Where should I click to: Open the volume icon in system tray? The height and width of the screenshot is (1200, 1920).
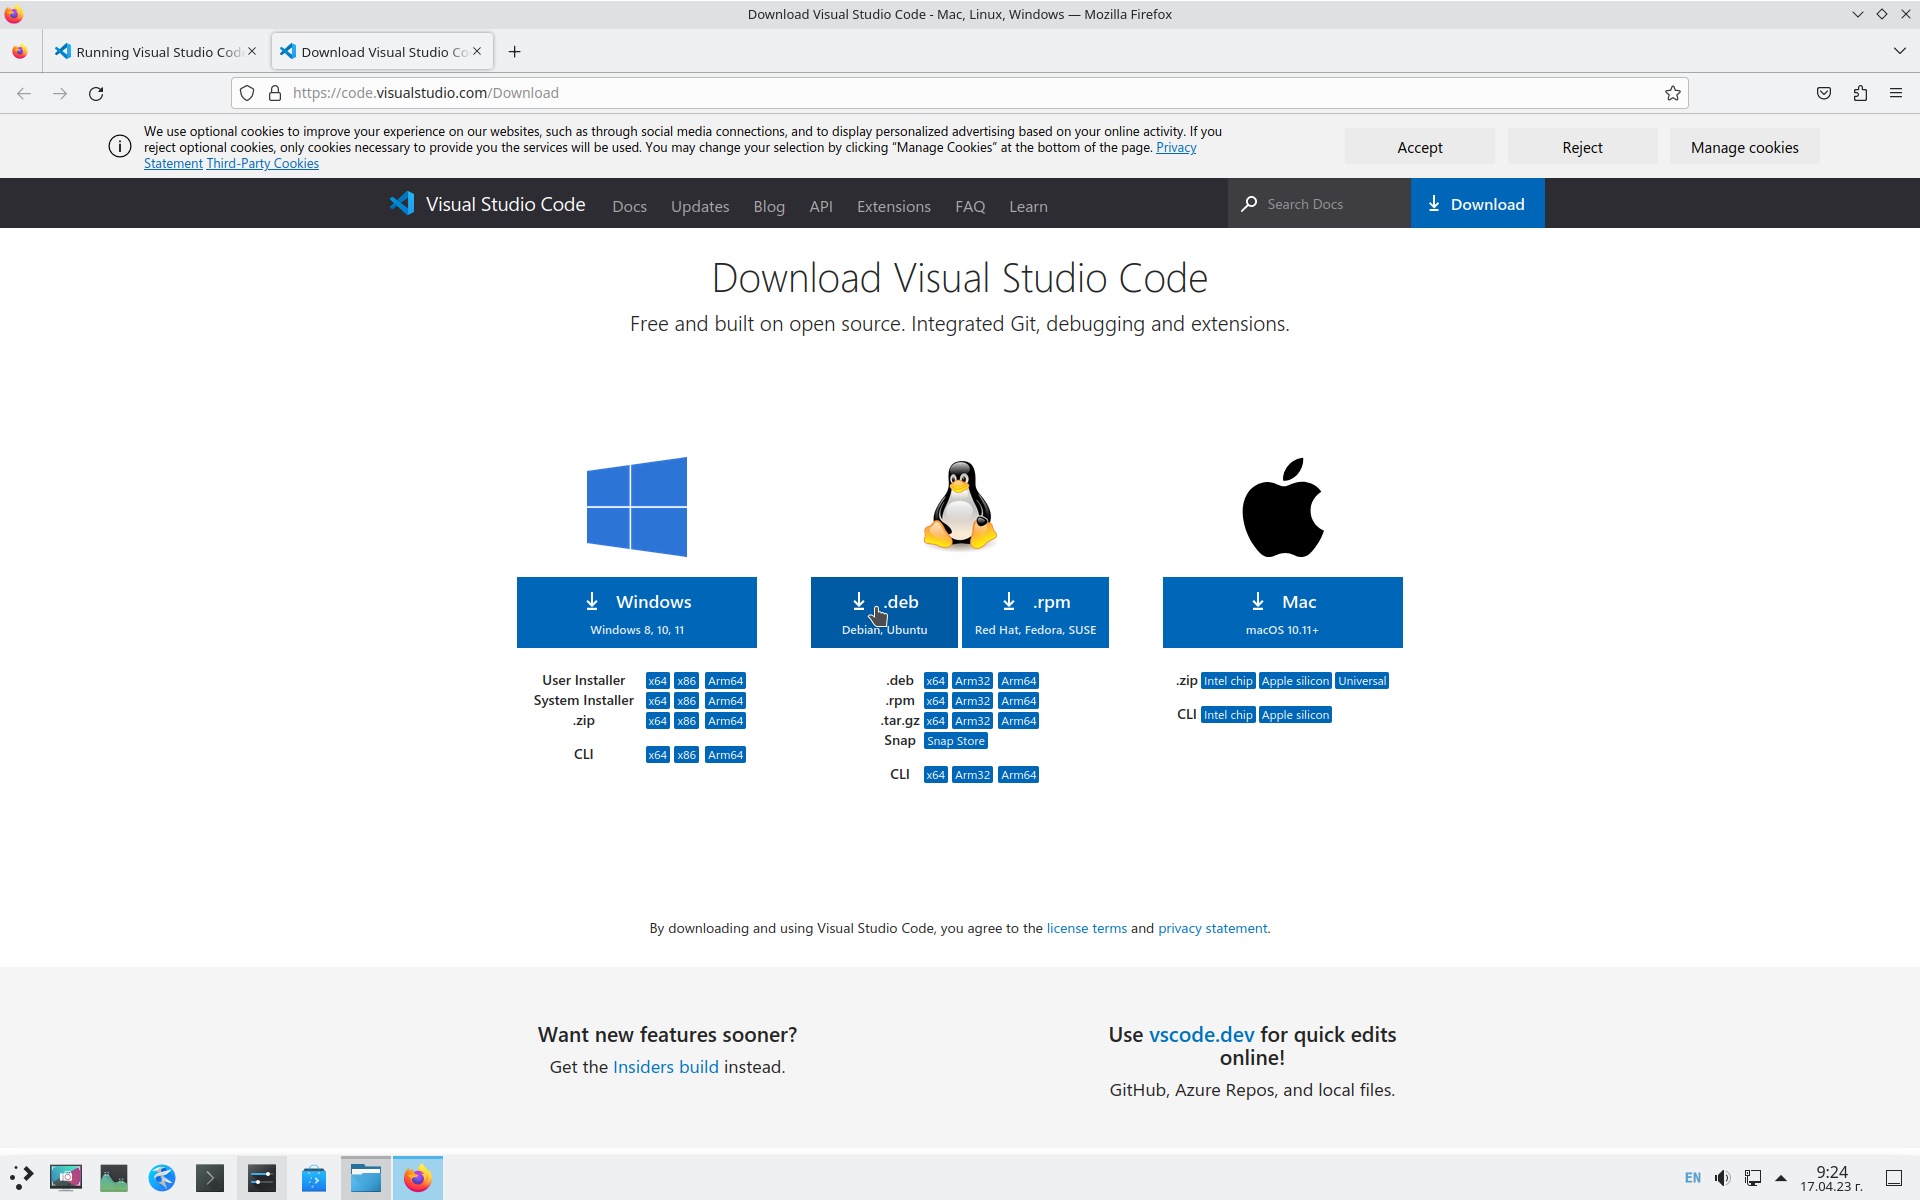click(1722, 1178)
